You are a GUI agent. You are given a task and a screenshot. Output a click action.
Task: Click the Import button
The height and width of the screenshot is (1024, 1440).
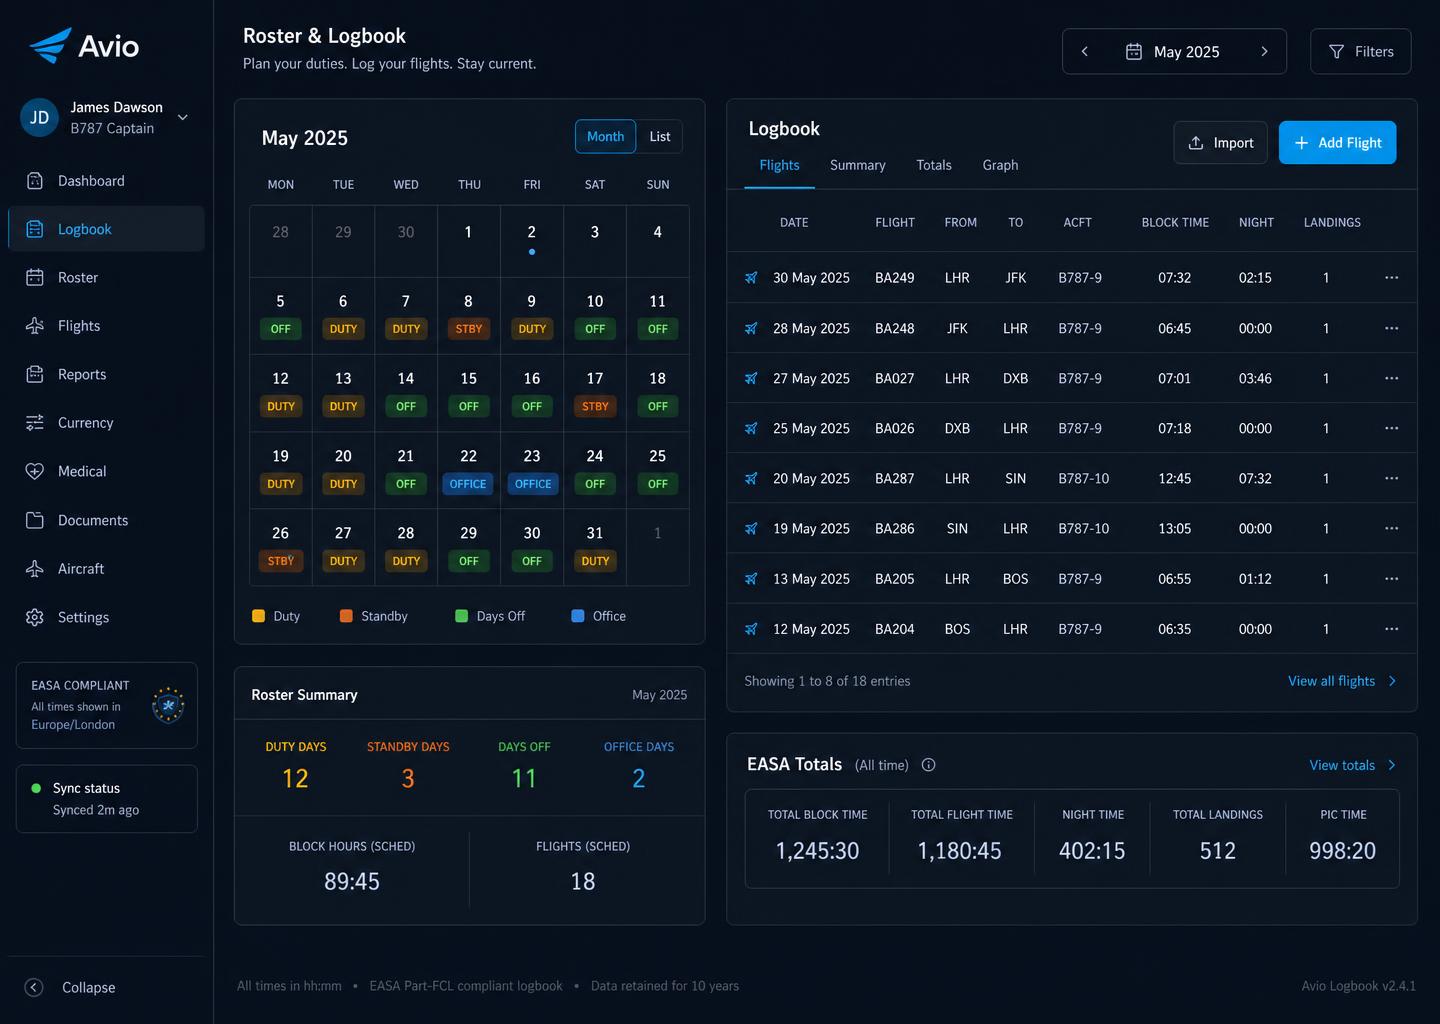[x=1220, y=143]
